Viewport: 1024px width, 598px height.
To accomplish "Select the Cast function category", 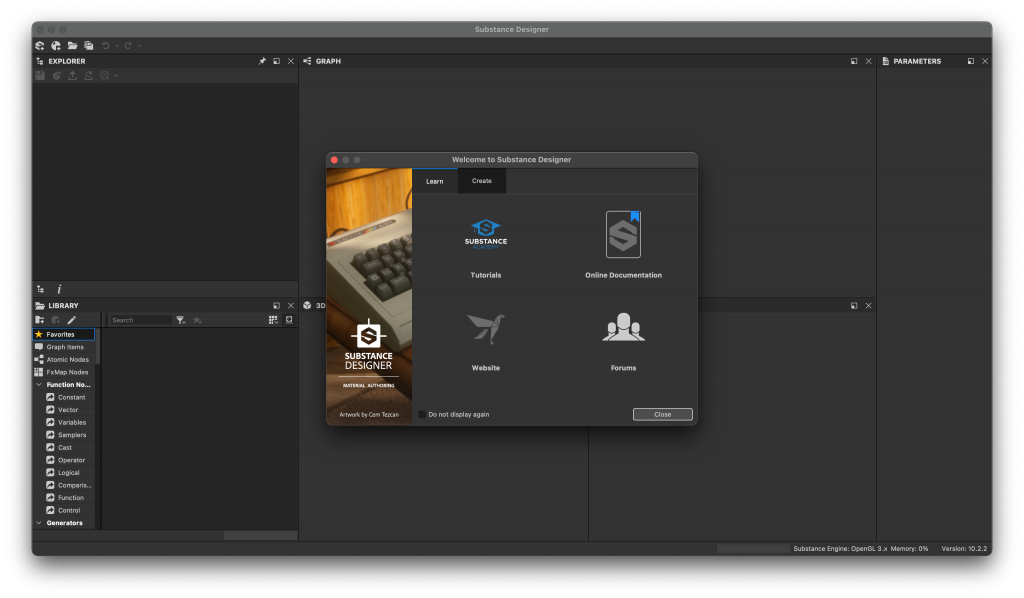I will 69,447.
